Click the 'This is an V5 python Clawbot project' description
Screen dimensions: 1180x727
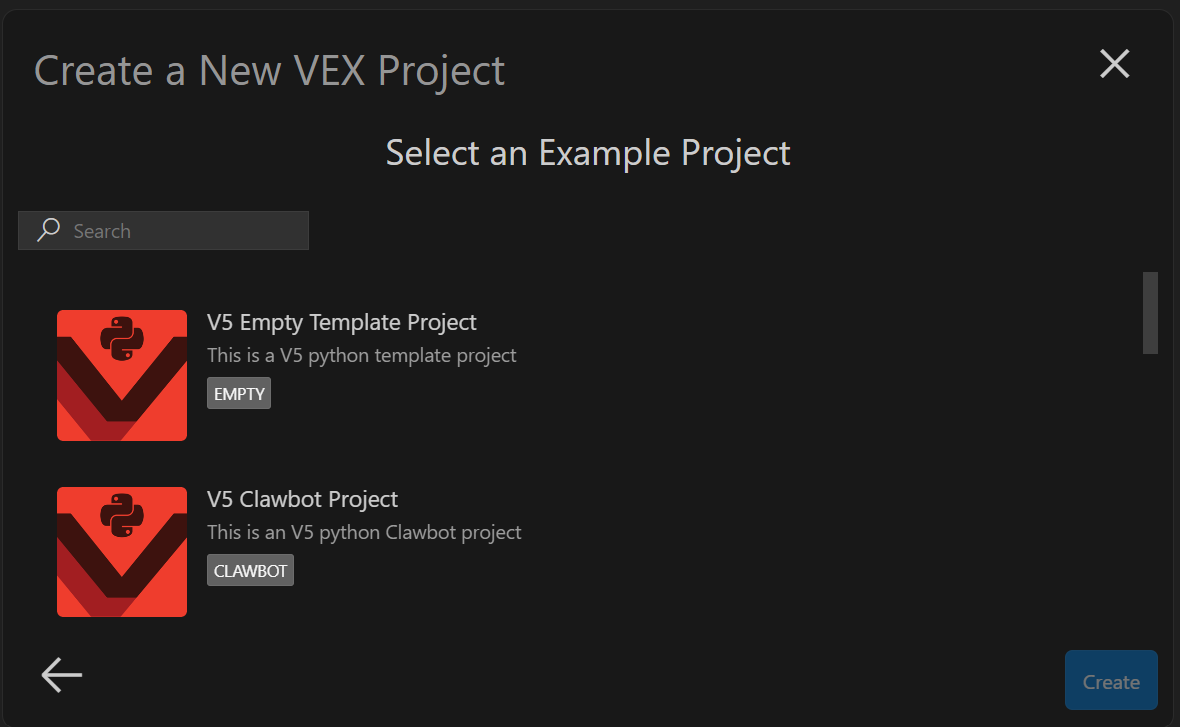coord(364,532)
